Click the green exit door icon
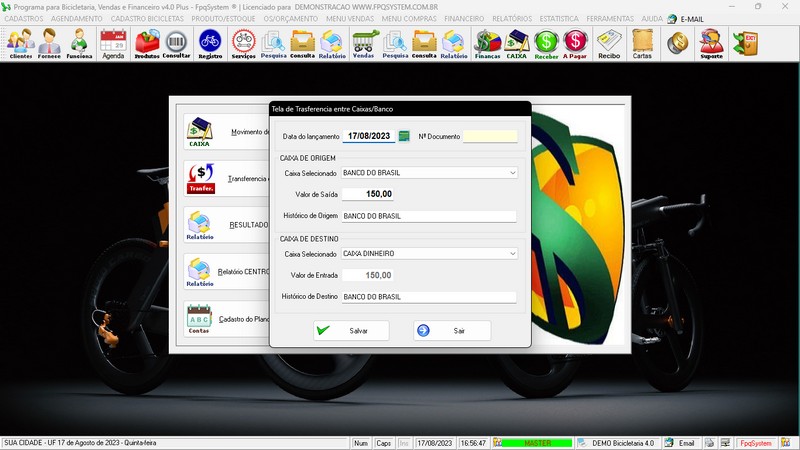800x450 pixels. tap(745, 43)
